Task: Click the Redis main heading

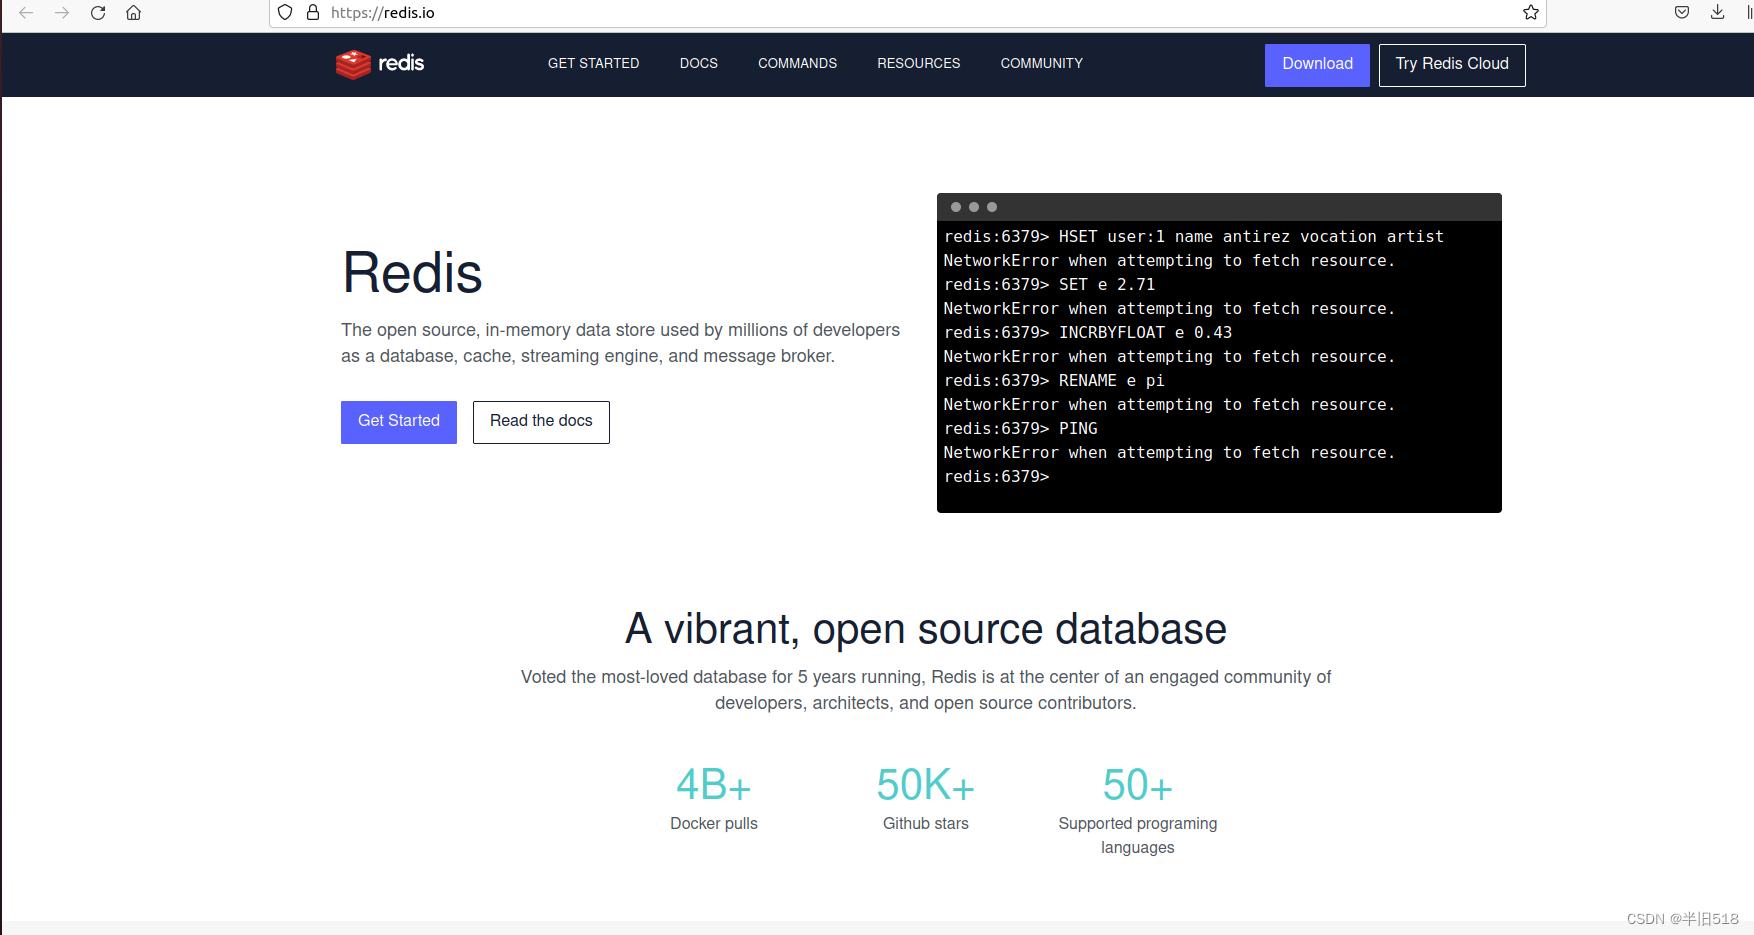Action: tap(412, 273)
